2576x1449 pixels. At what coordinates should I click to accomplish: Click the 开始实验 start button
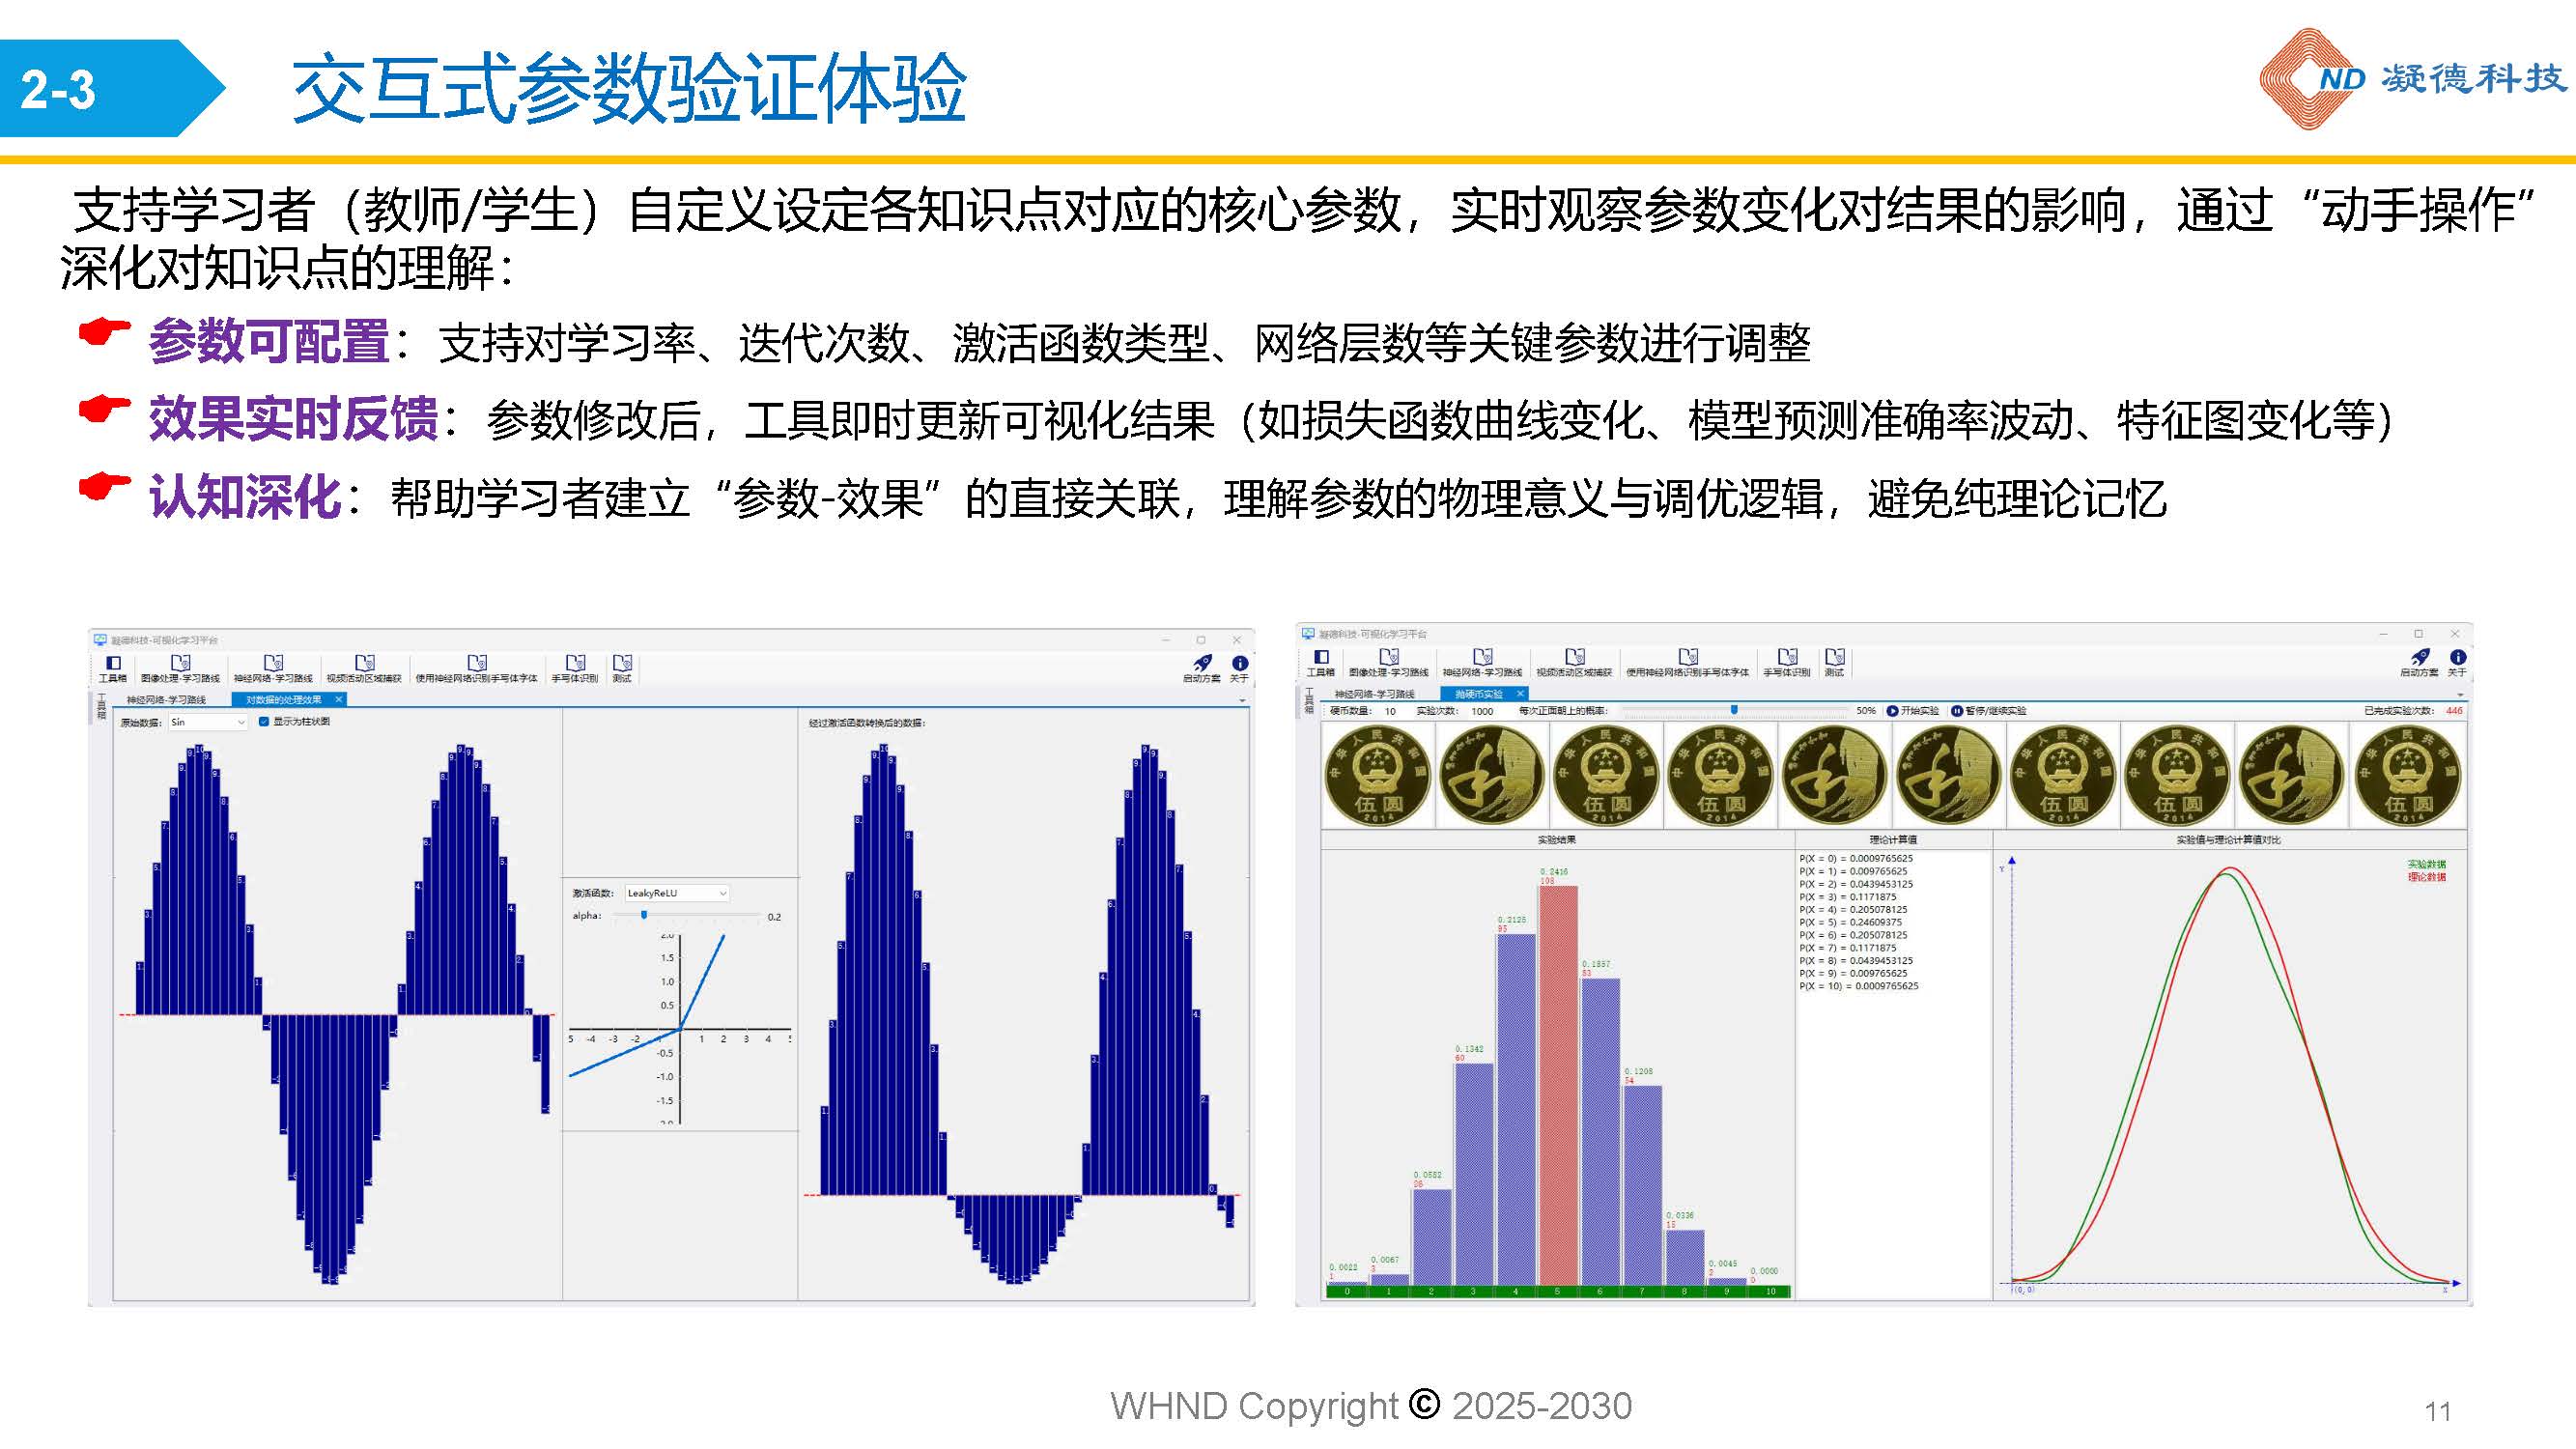coord(1912,711)
